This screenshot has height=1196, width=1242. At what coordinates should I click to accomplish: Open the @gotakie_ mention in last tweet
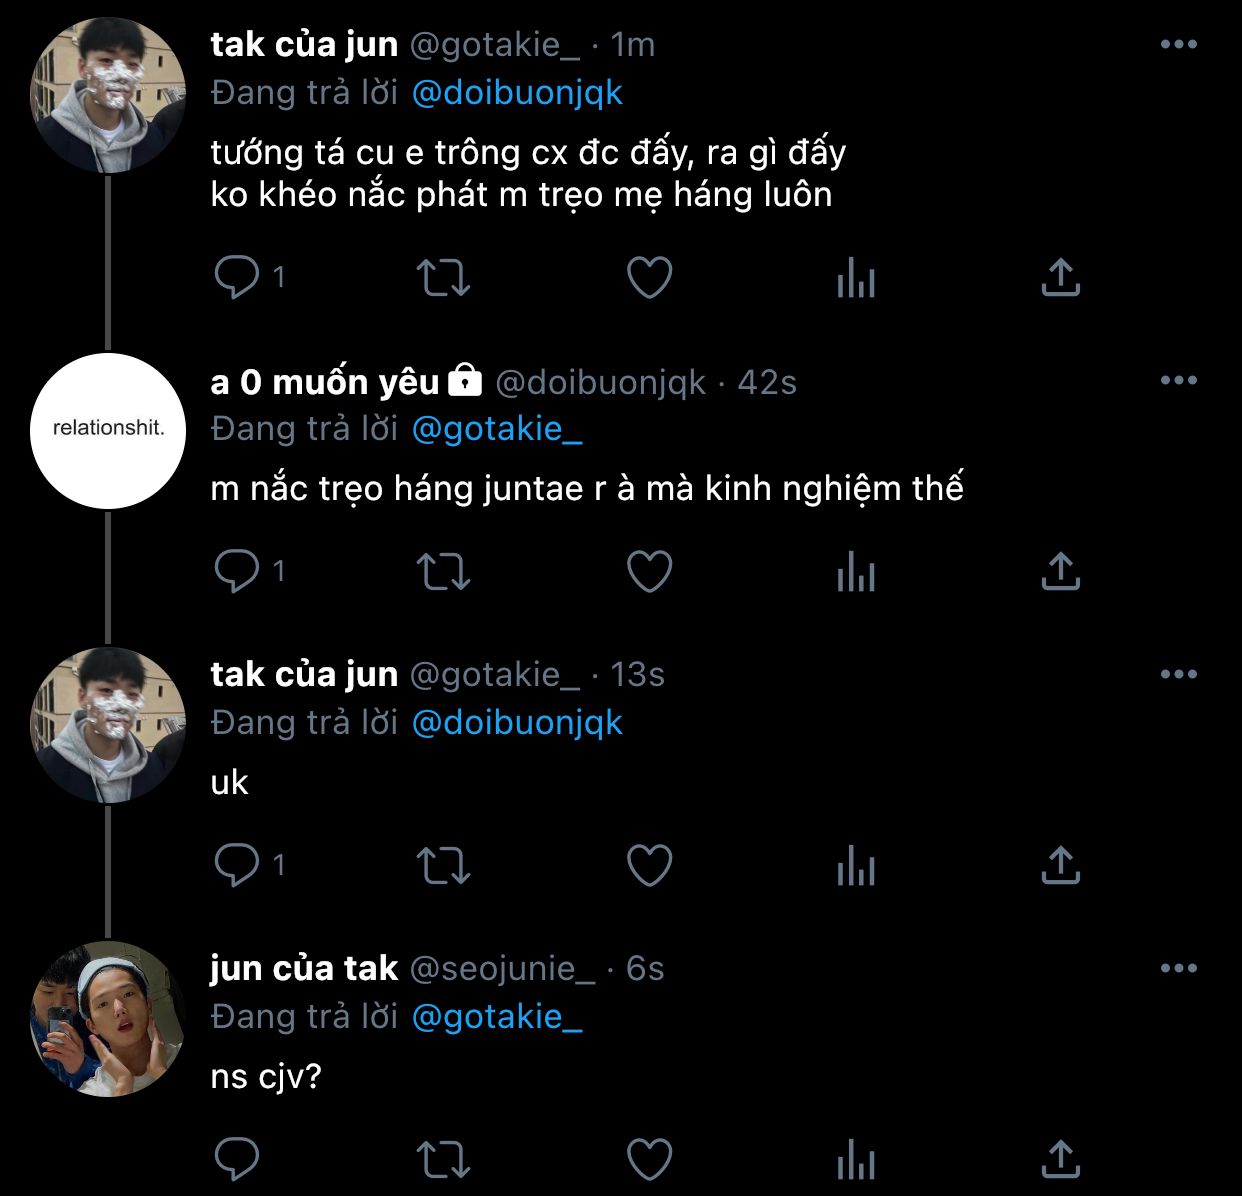pyautogui.click(x=497, y=1017)
